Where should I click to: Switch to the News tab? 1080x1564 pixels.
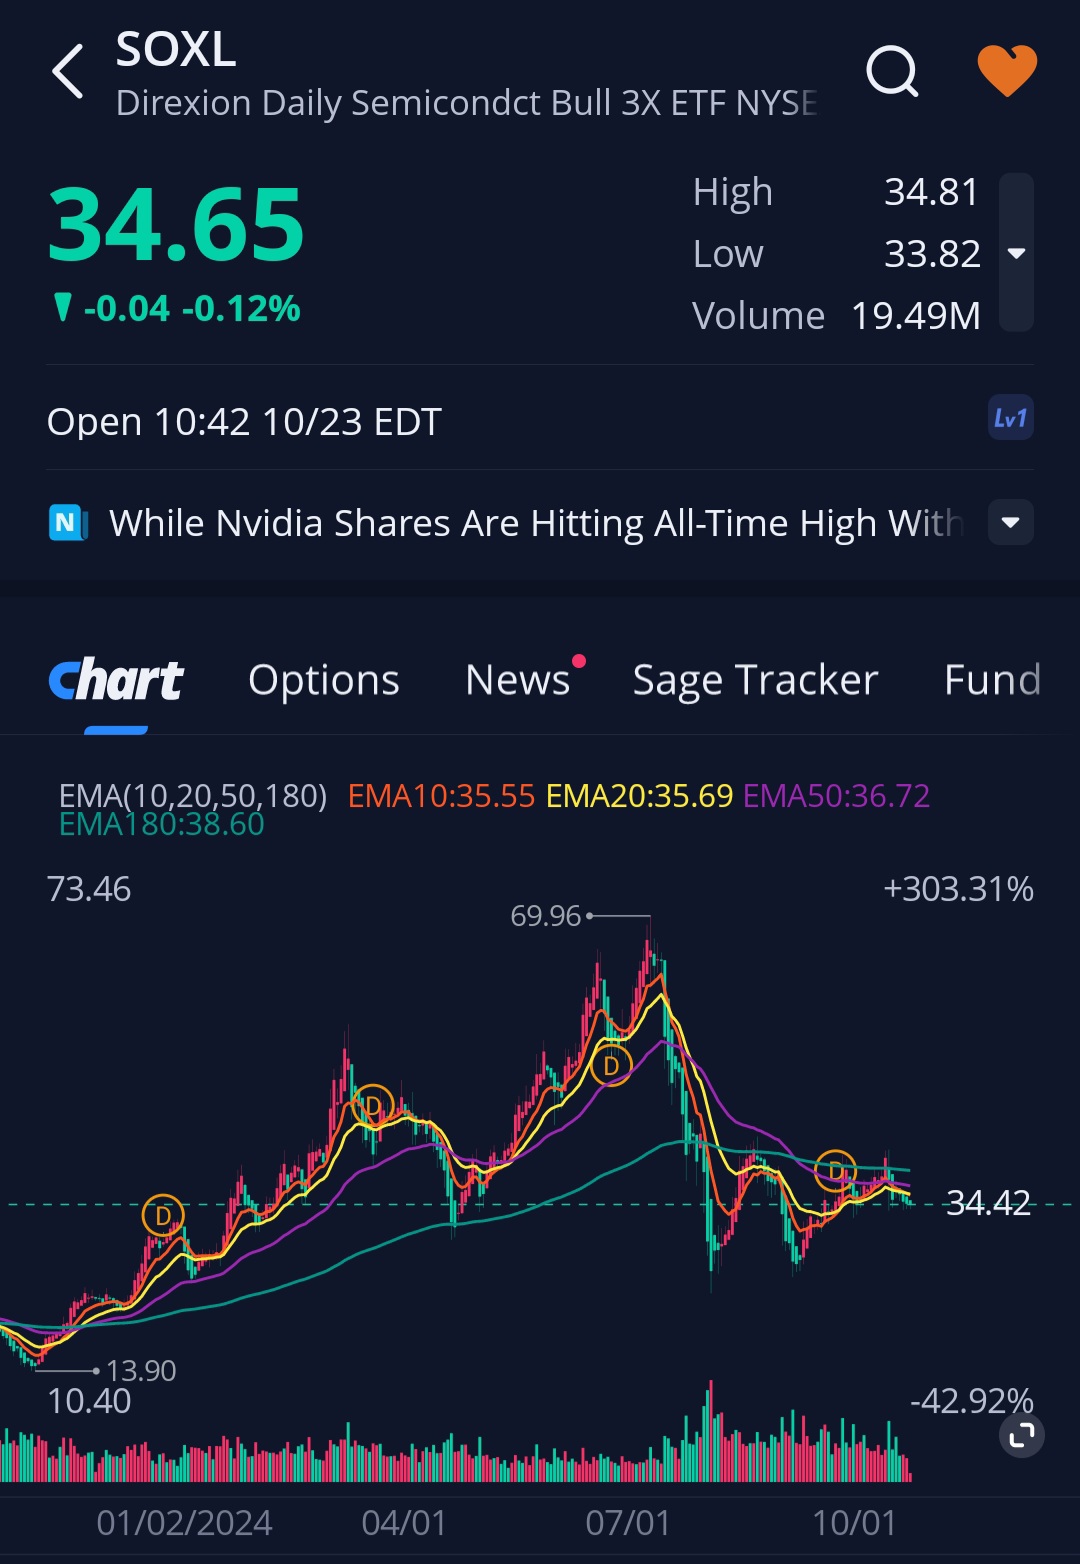pyautogui.click(x=518, y=681)
